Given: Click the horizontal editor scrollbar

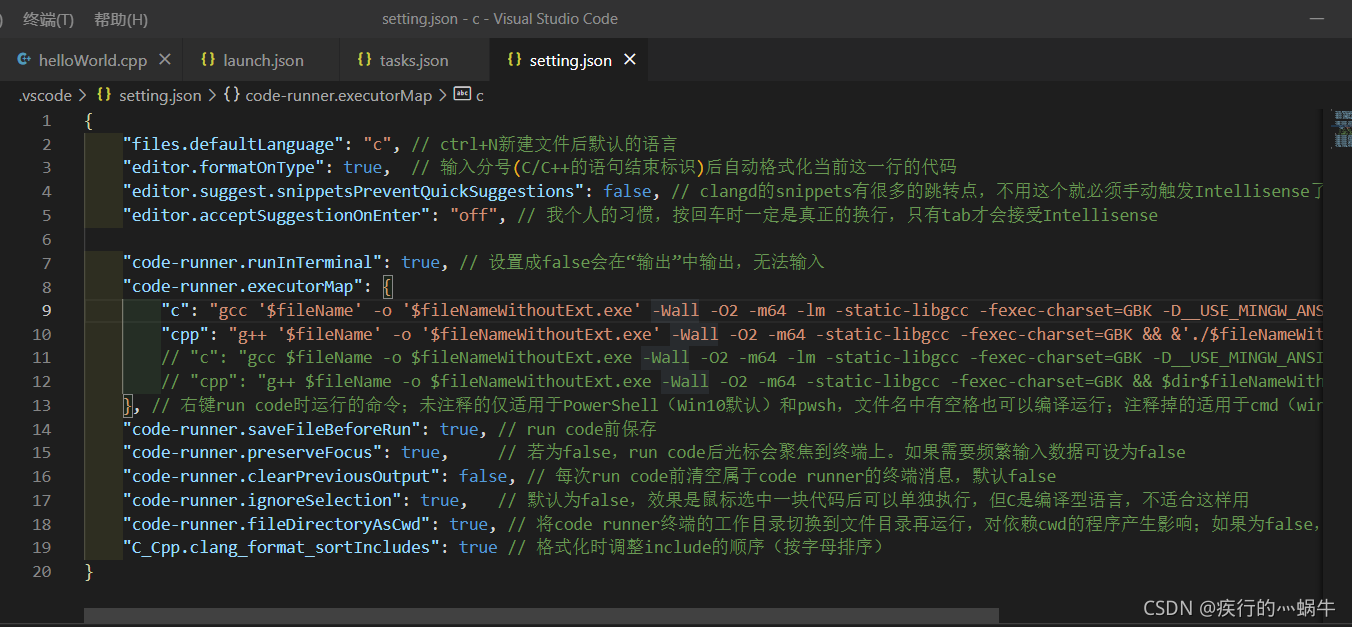Looking at the screenshot, I should tap(541, 616).
